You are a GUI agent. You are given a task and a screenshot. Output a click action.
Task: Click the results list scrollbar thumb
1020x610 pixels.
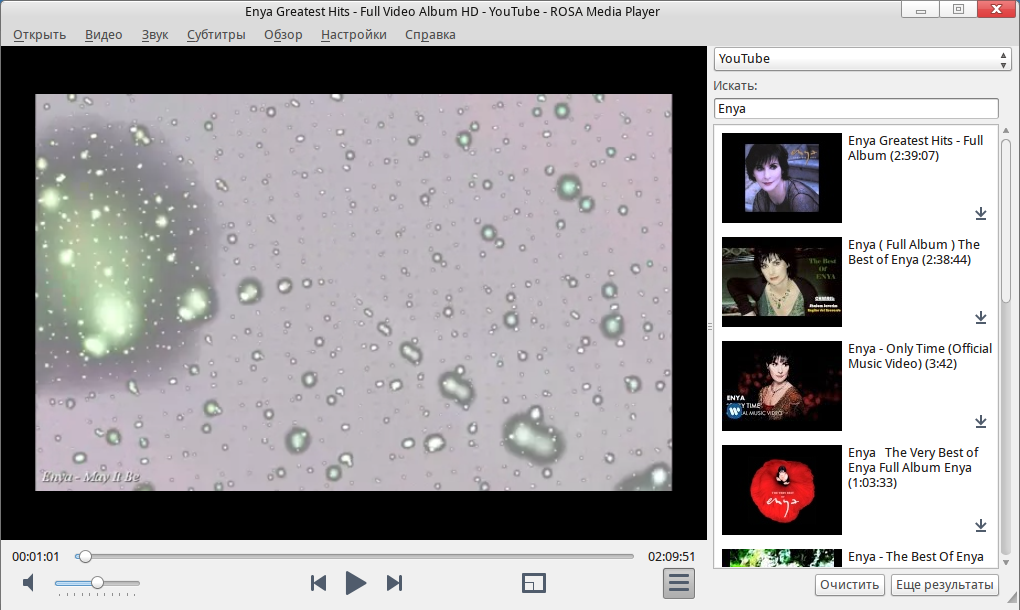(x=1006, y=221)
